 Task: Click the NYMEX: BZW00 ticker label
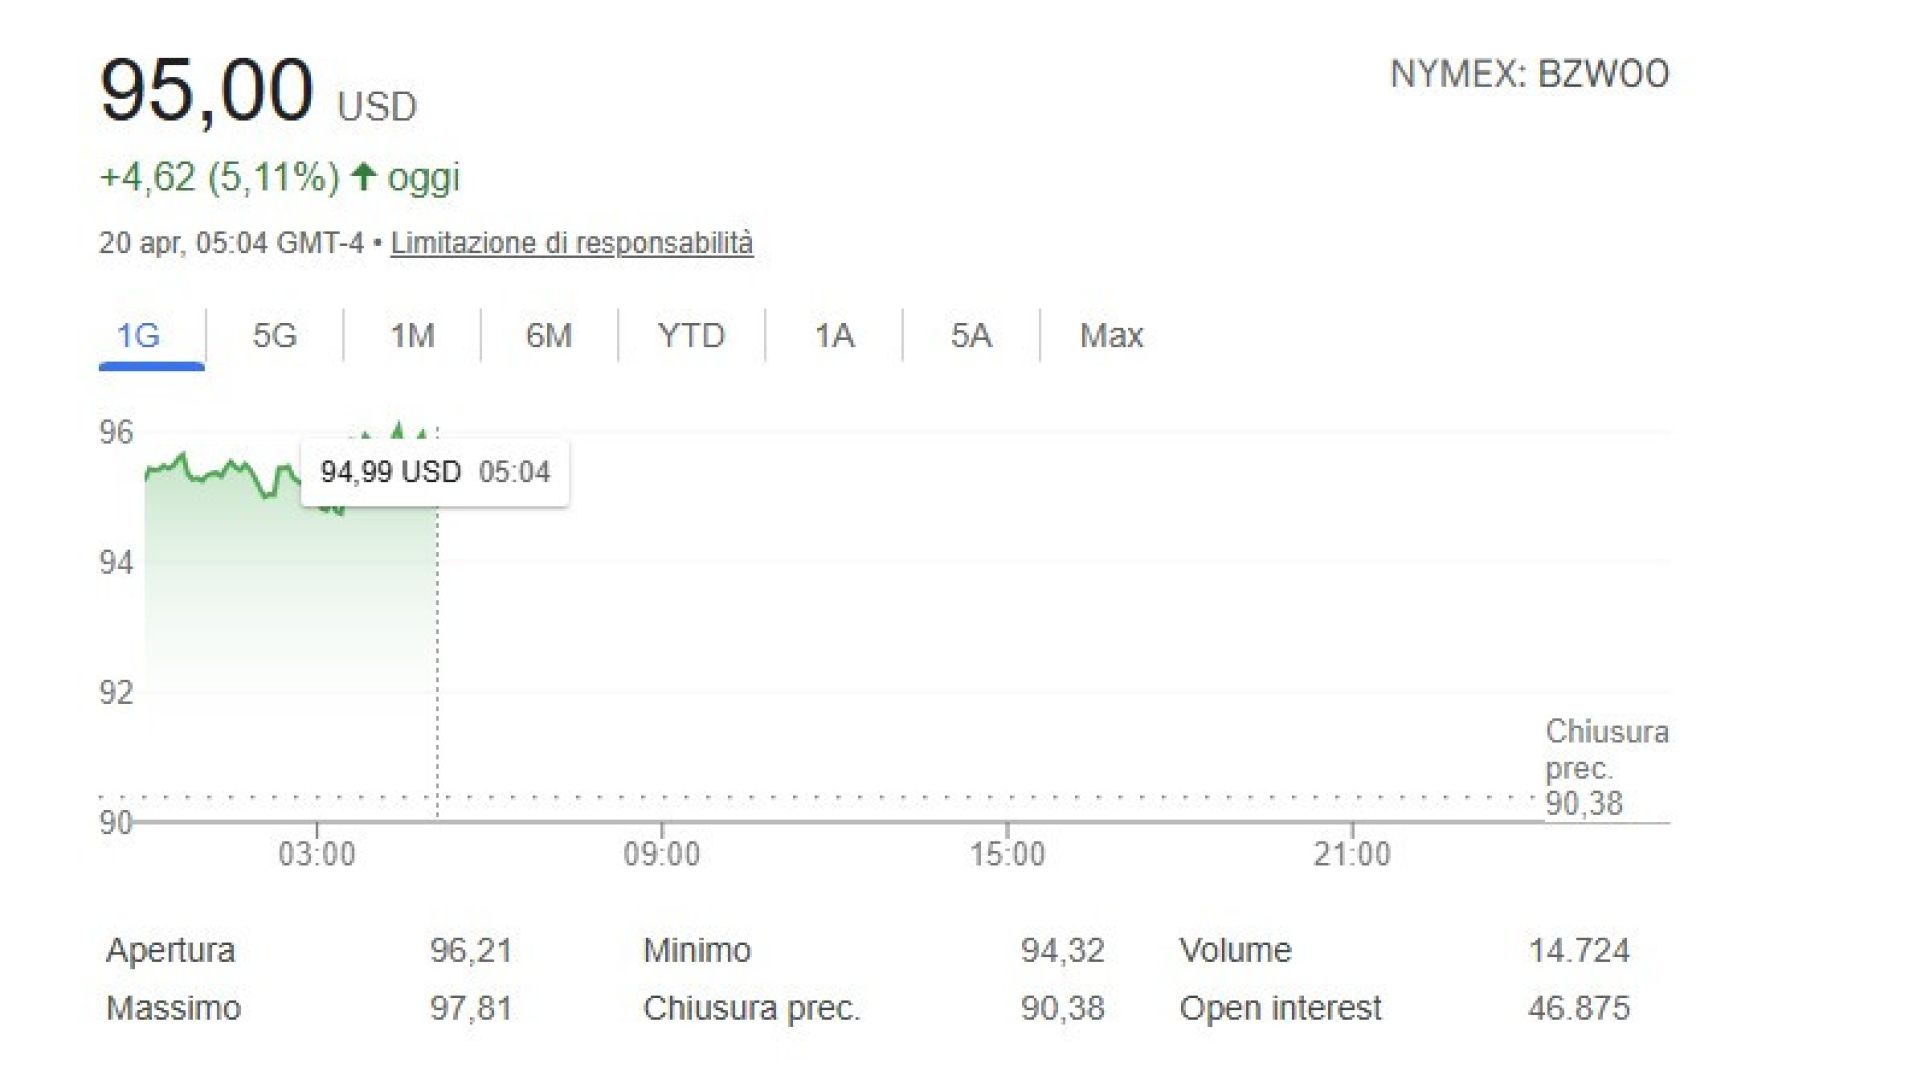tap(1529, 75)
